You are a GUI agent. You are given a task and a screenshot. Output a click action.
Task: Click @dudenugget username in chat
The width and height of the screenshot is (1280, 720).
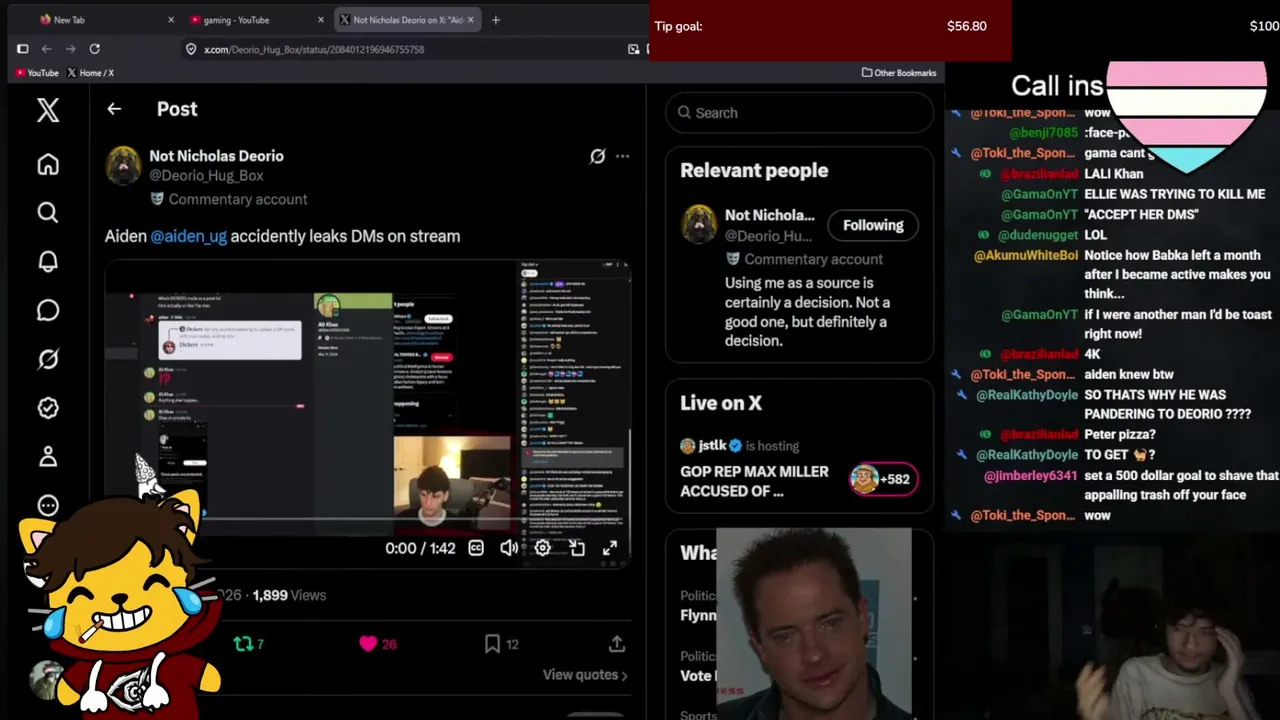coord(1038,235)
